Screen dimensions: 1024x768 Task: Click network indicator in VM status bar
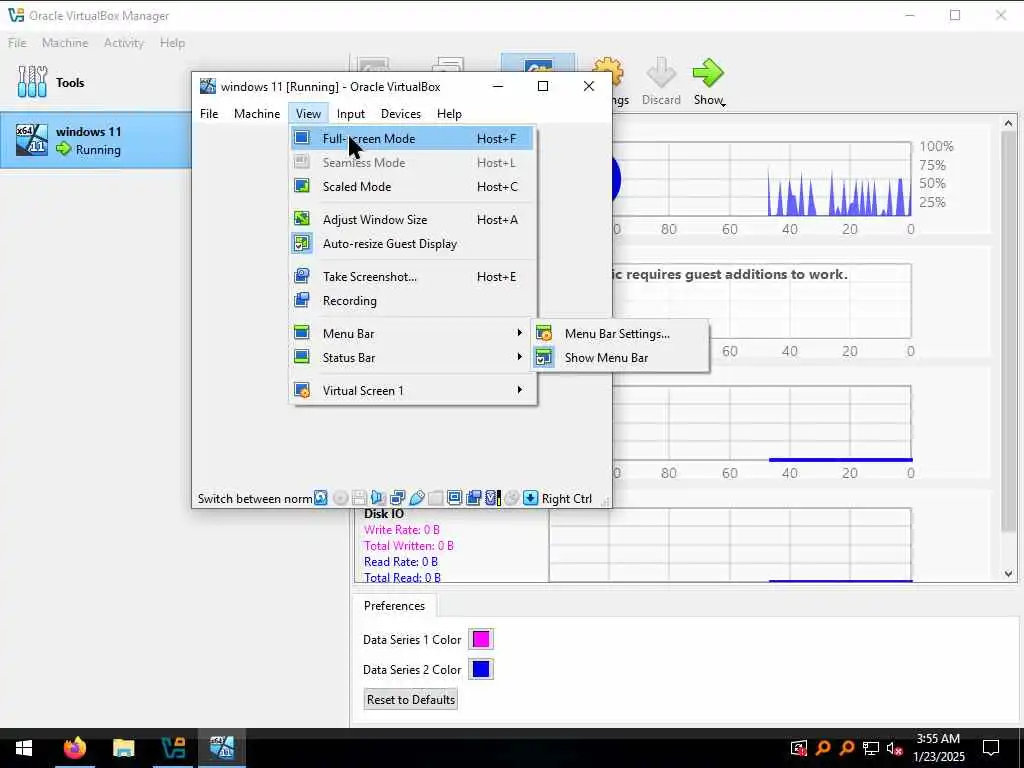pos(397,498)
